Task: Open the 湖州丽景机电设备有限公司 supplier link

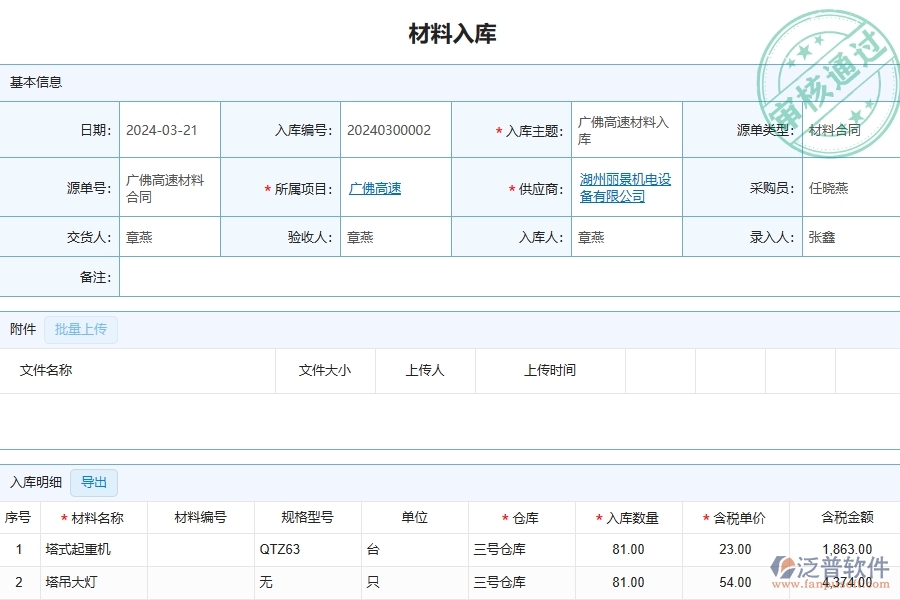Action: (625, 188)
